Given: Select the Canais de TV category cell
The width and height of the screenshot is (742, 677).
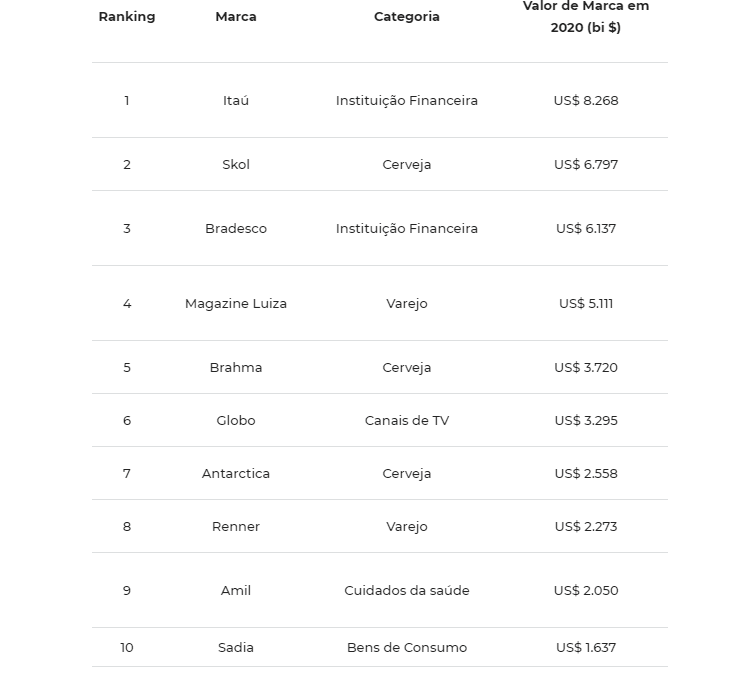Looking at the screenshot, I should [407, 420].
